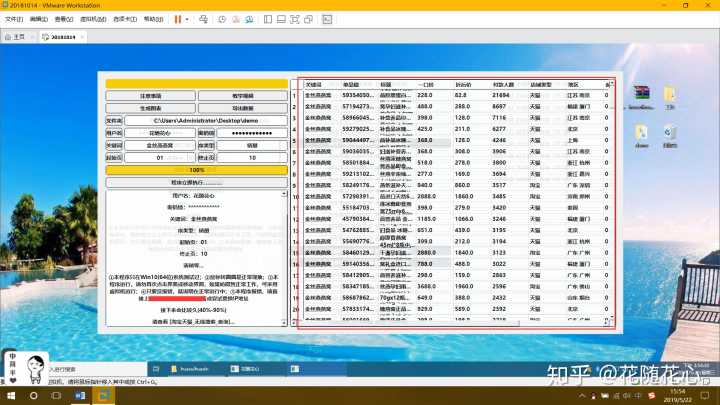Image resolution: width=720 pixels, height=405 pixels.
Task: Expand the dropdown arrow beside the pause button
Action: 189,18
